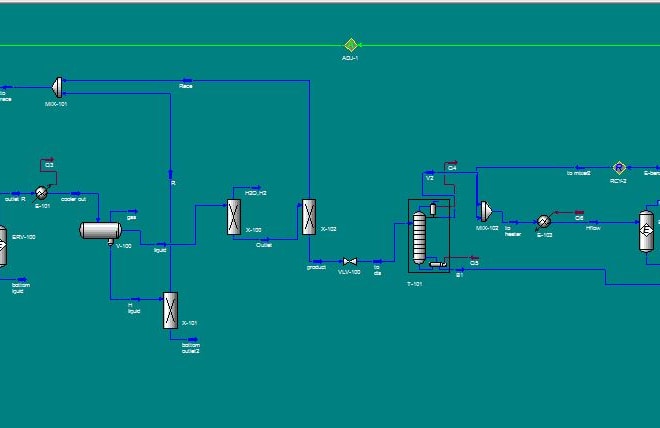Select the MIX-101 mixer unit

[x=57, y=87]
